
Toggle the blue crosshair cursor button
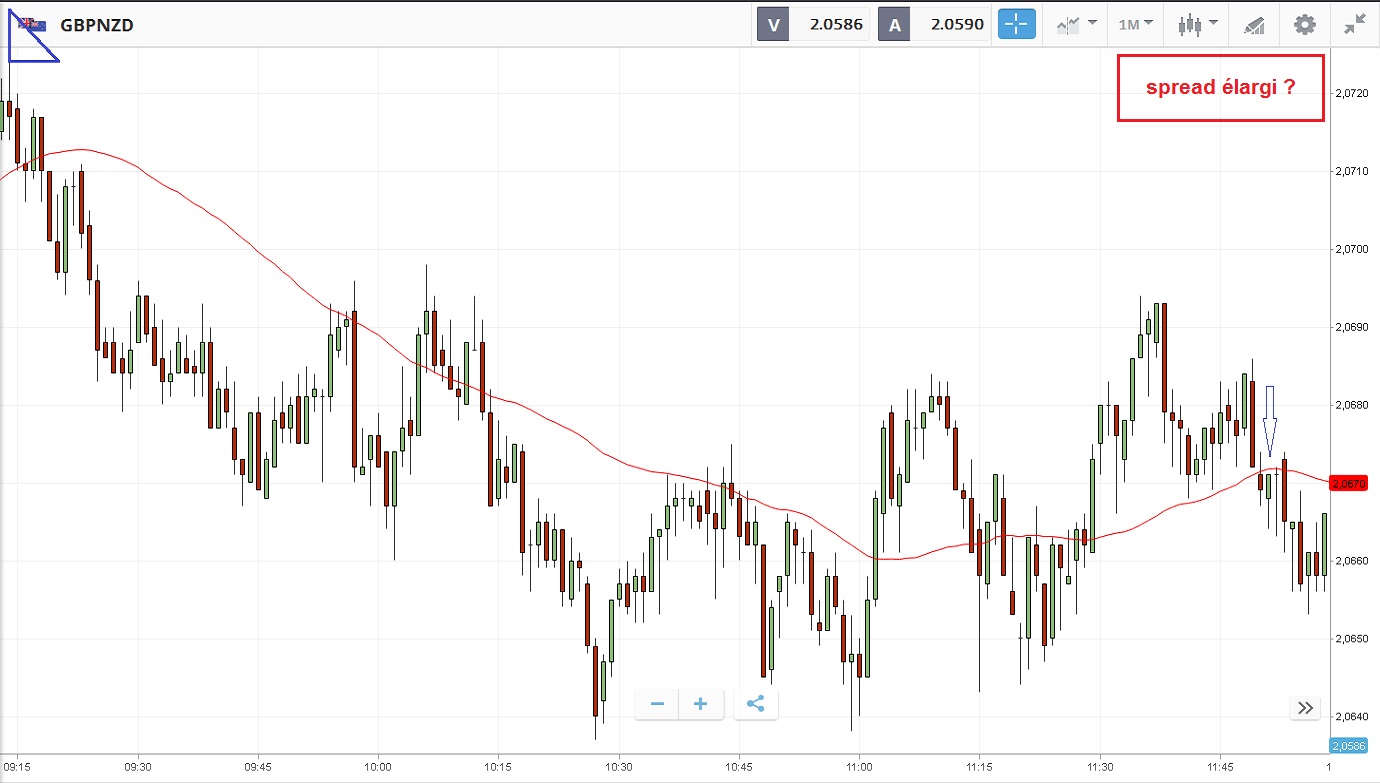point(1016,24)
